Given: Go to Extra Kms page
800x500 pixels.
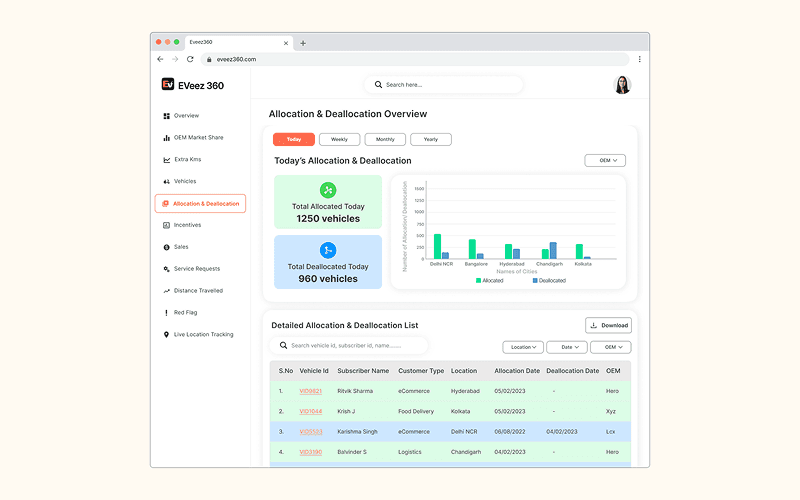Looking at the screenshot, I should click(x=182, y=160).
